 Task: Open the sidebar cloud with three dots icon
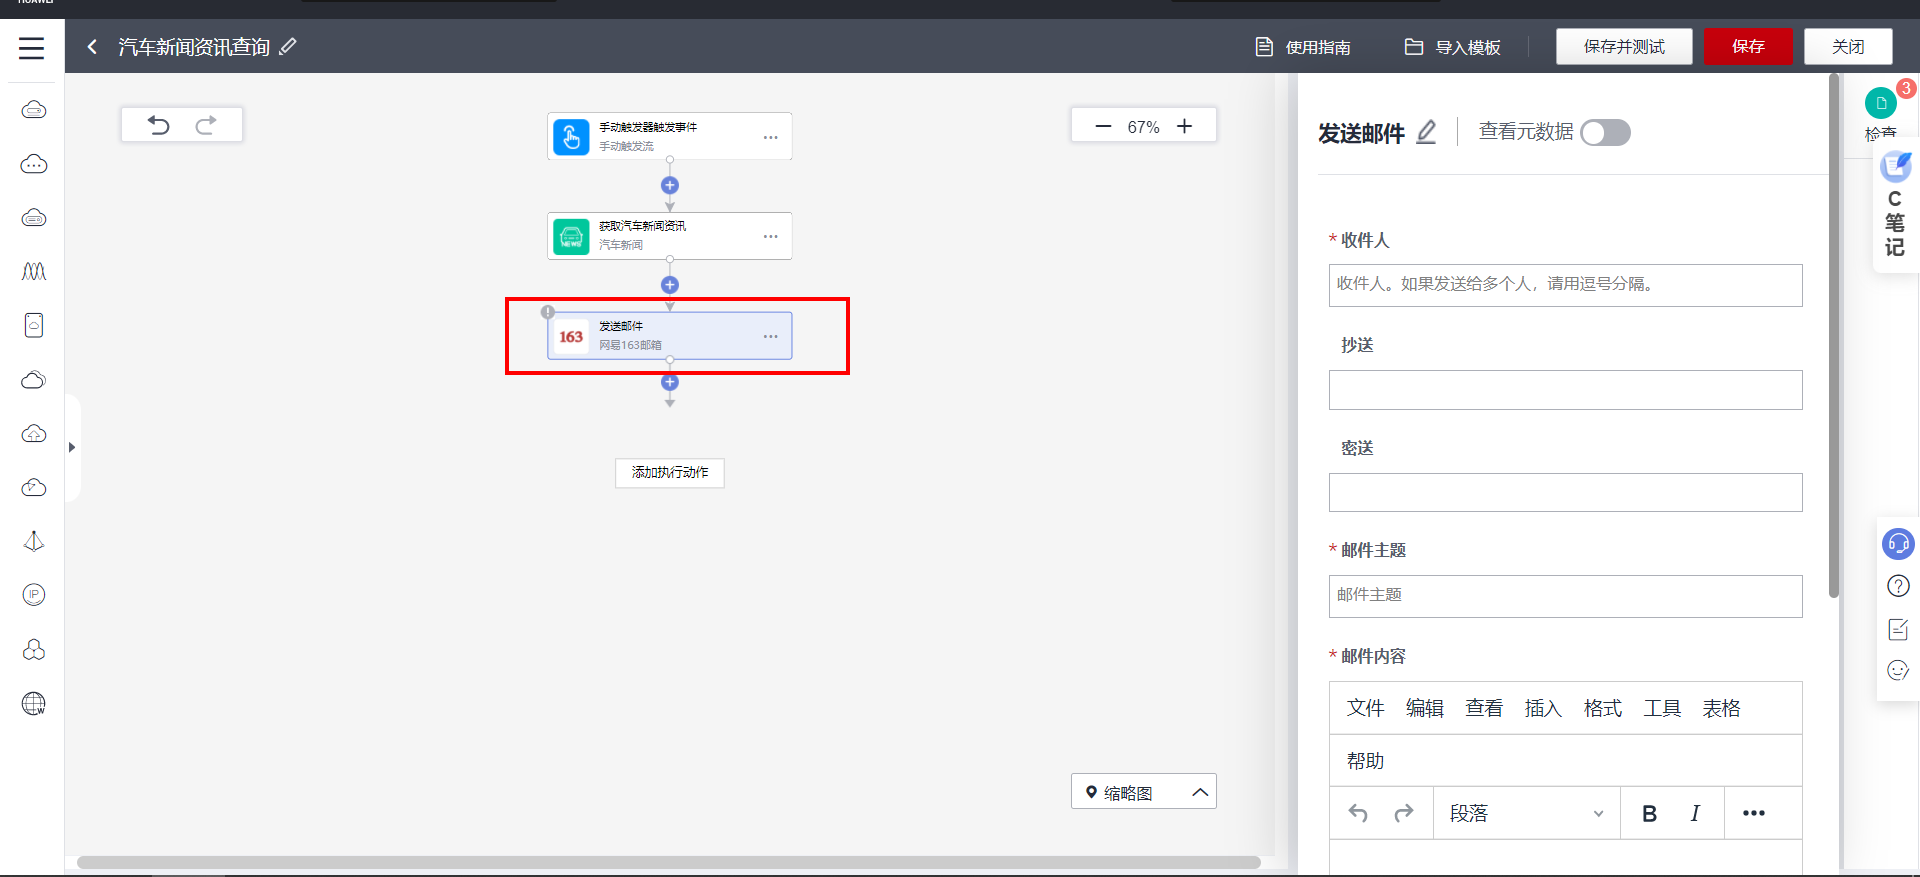pyautogui.click(x=34, y=164)
